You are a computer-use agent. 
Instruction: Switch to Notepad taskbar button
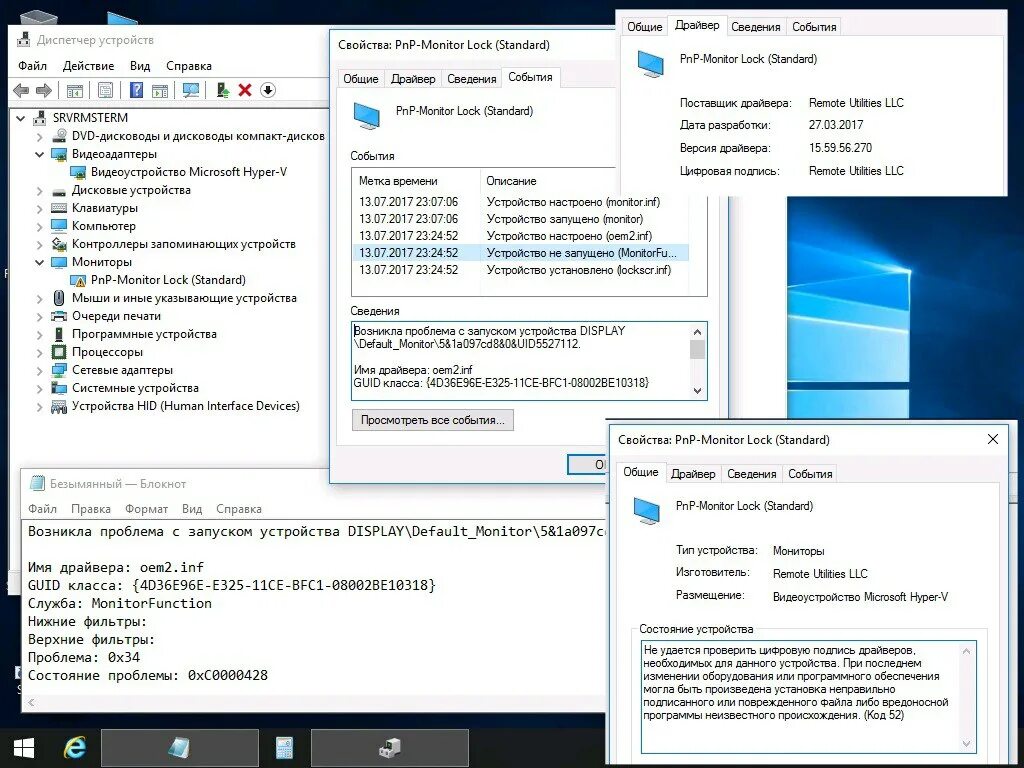tap(180, 748)
